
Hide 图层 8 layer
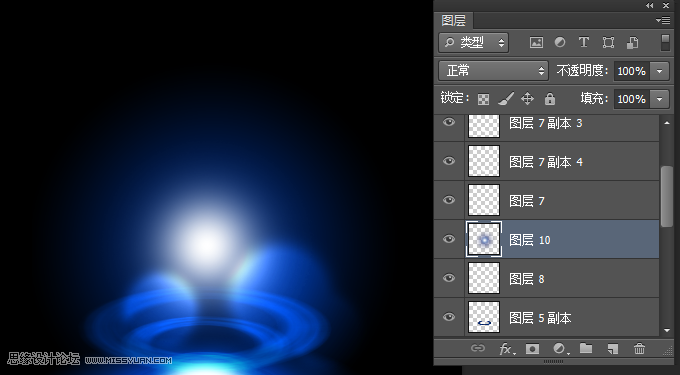point(449,278)
